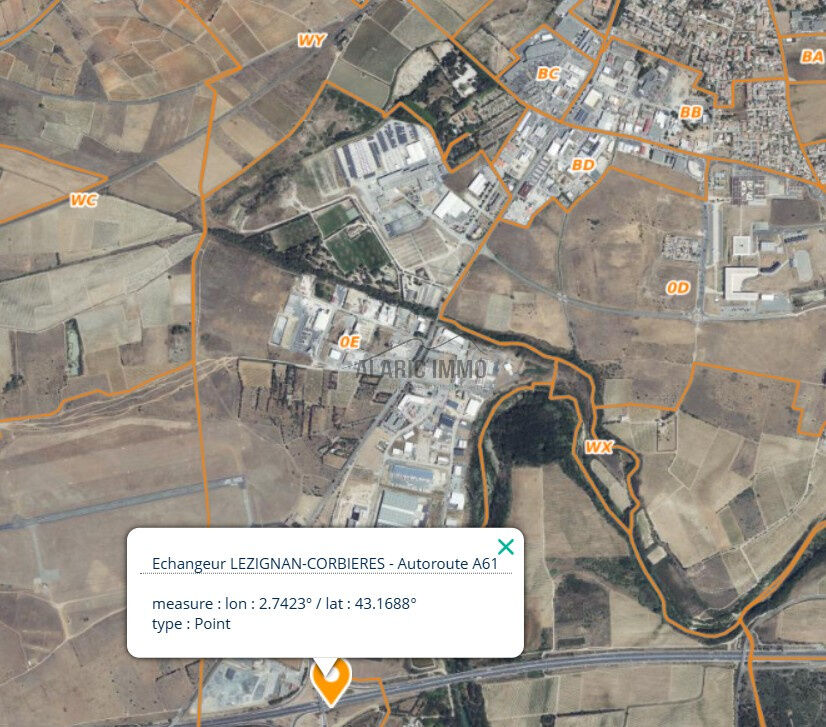Click the green sports field near OE
This screenshot has width=826, height=727.
(359, 251)
